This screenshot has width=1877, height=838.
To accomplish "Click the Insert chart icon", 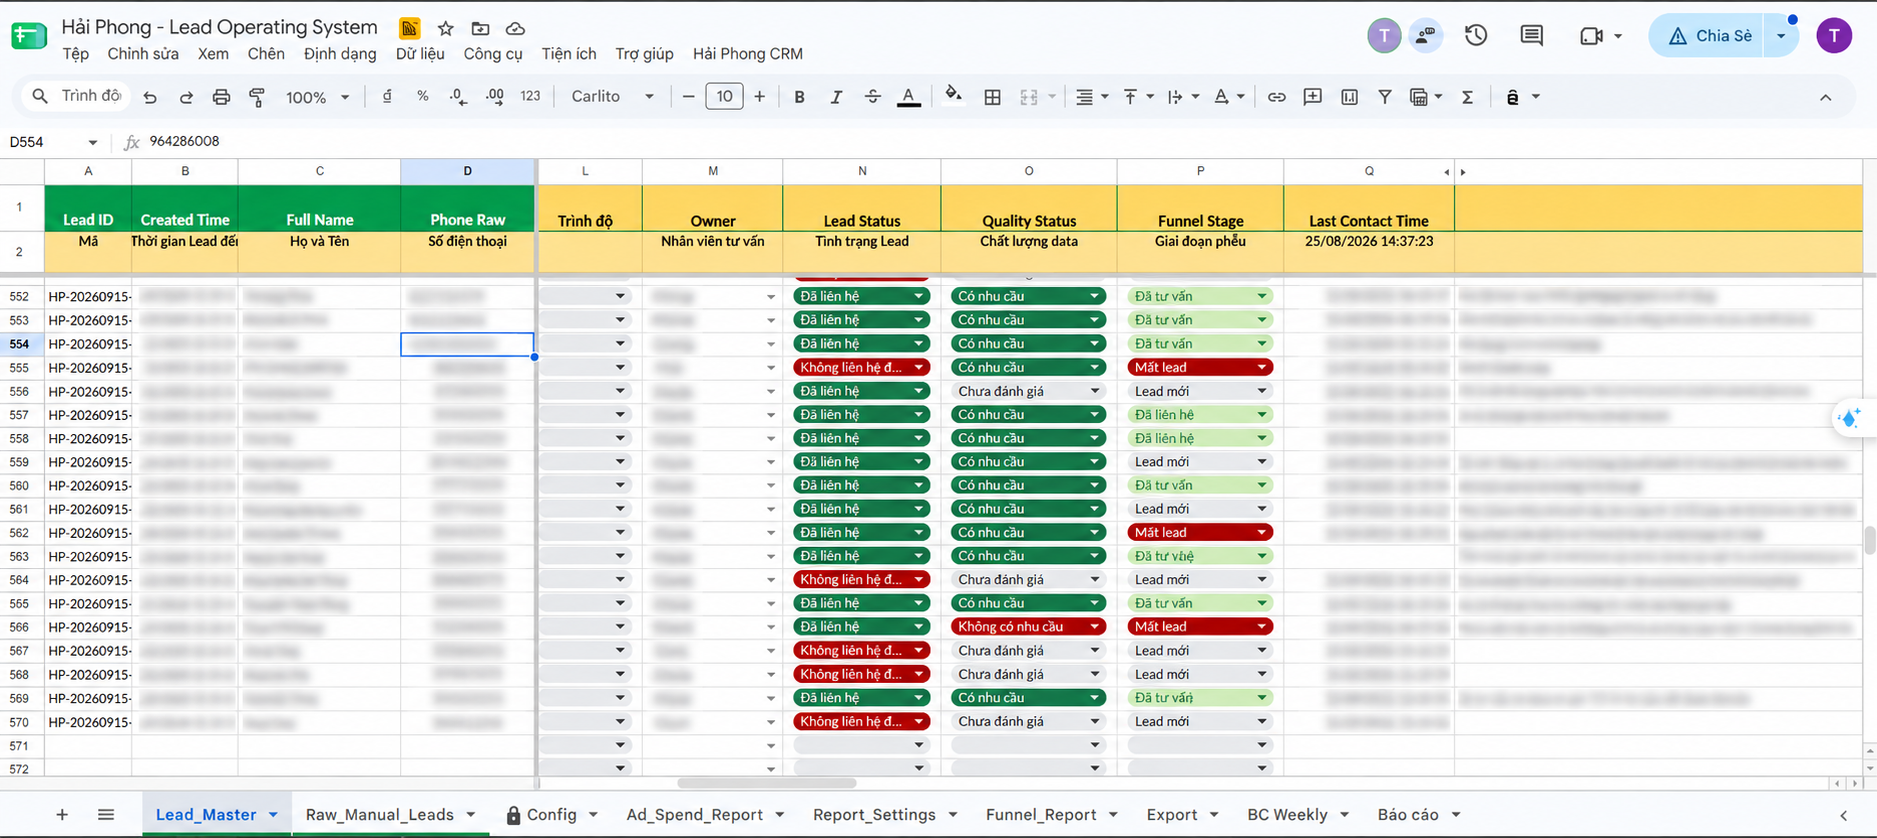I will pos(1349,97).
